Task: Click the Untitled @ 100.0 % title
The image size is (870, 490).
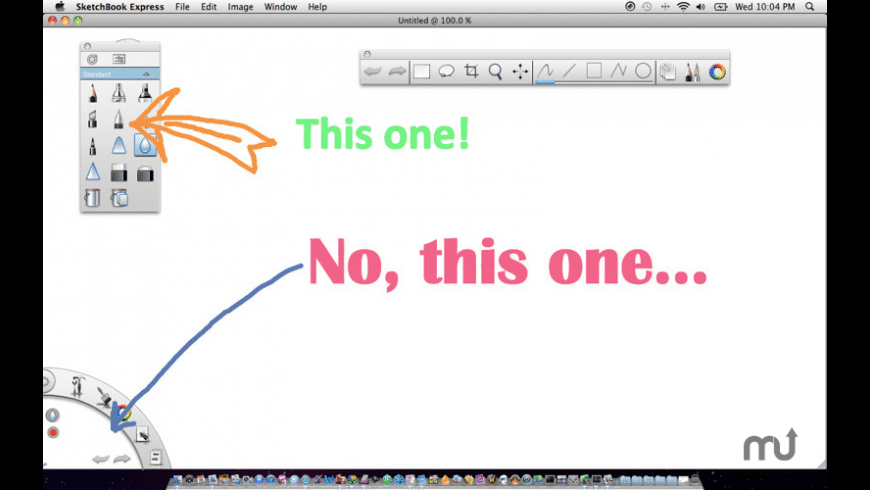Action: click(x=434, y=21)
